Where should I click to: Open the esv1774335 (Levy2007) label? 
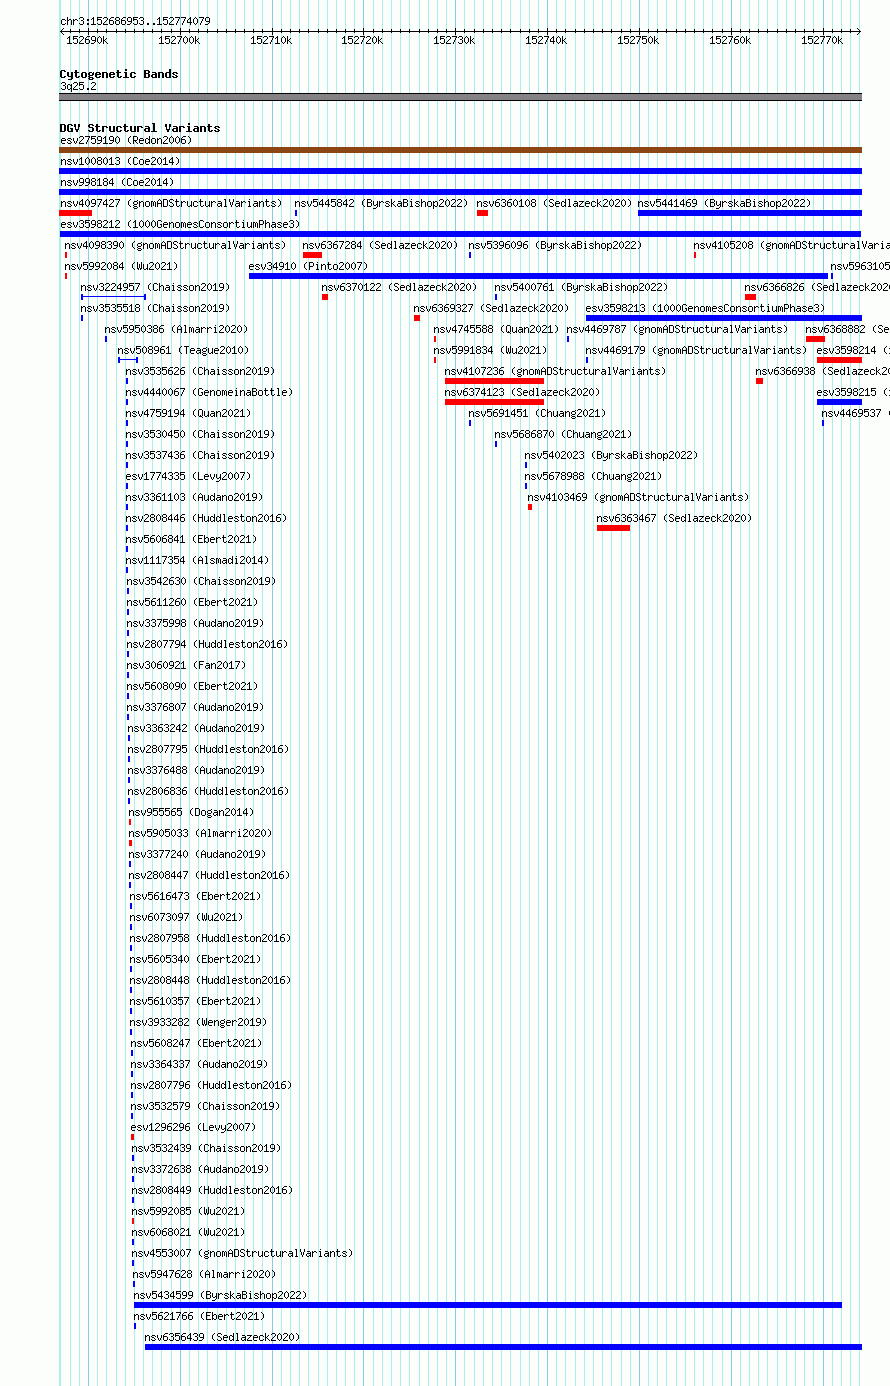tap(188, 476)
